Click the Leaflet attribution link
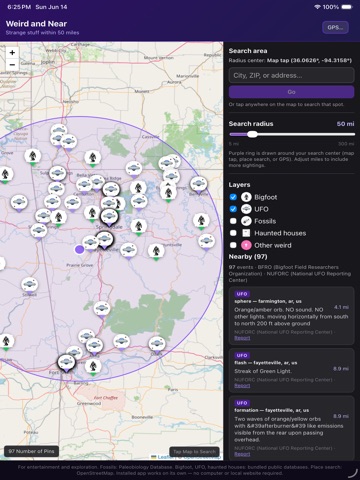This screenshot has height=480, width=360. point(165,457)
